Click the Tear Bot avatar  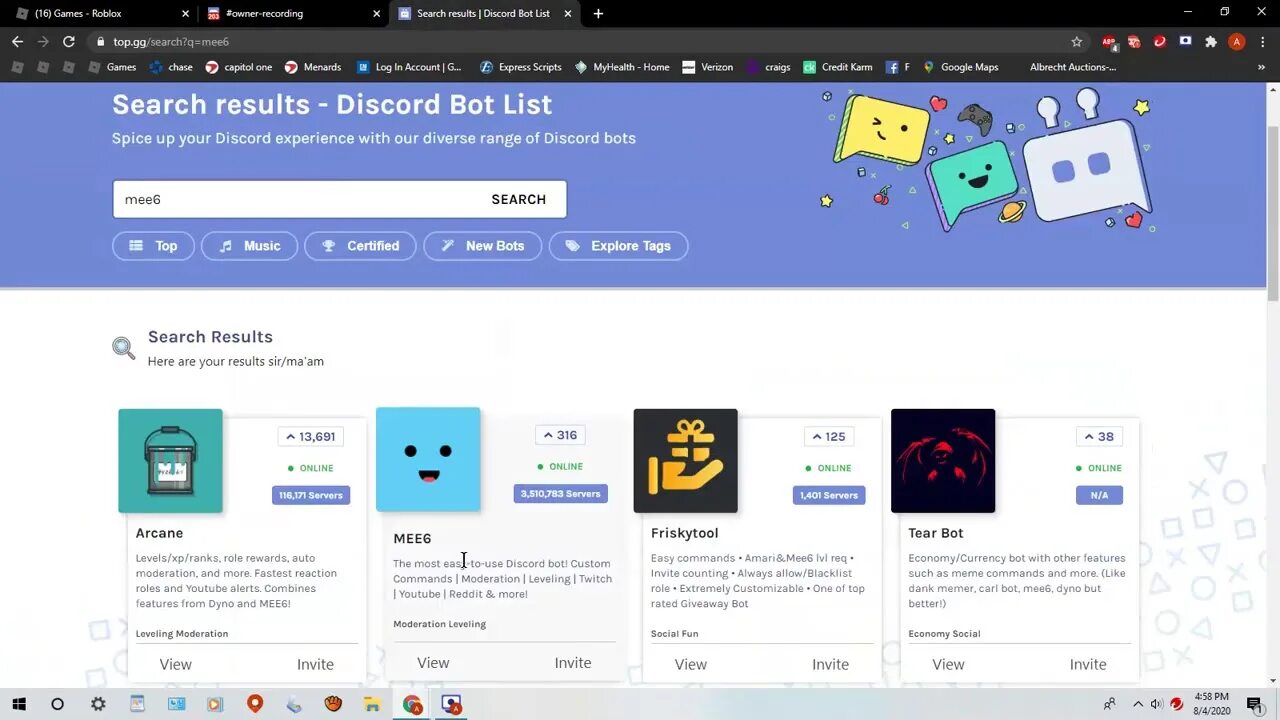click(x=943, y=461)
